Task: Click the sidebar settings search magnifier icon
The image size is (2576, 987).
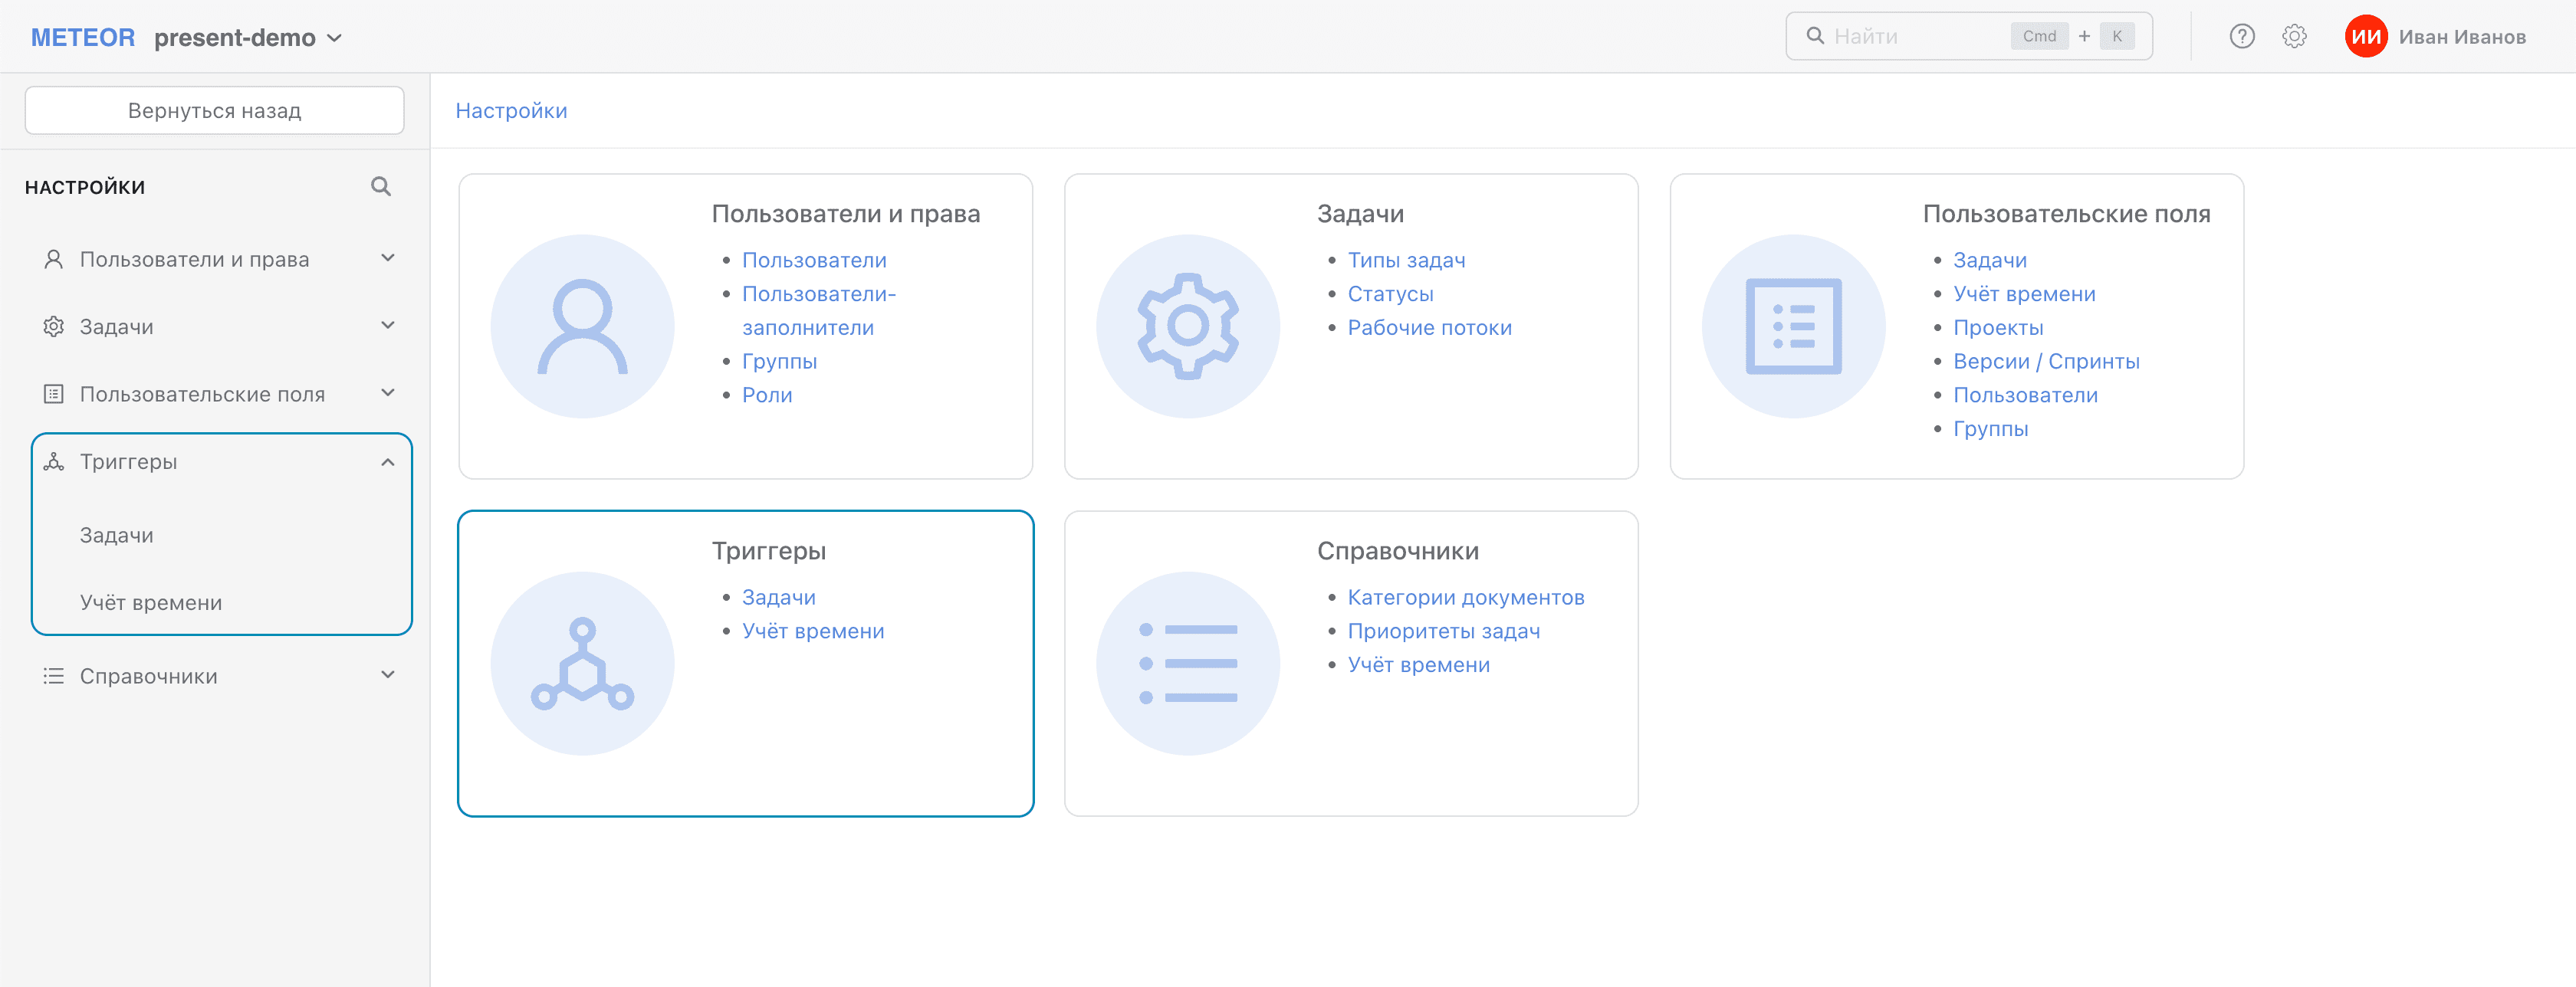Action: (x=380, y=186)
